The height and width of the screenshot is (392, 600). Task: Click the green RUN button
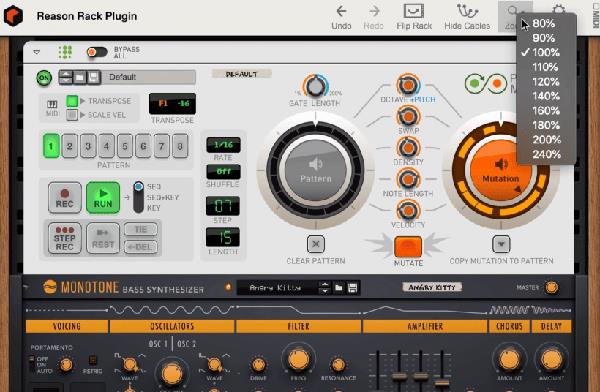(x=103, y=198)
